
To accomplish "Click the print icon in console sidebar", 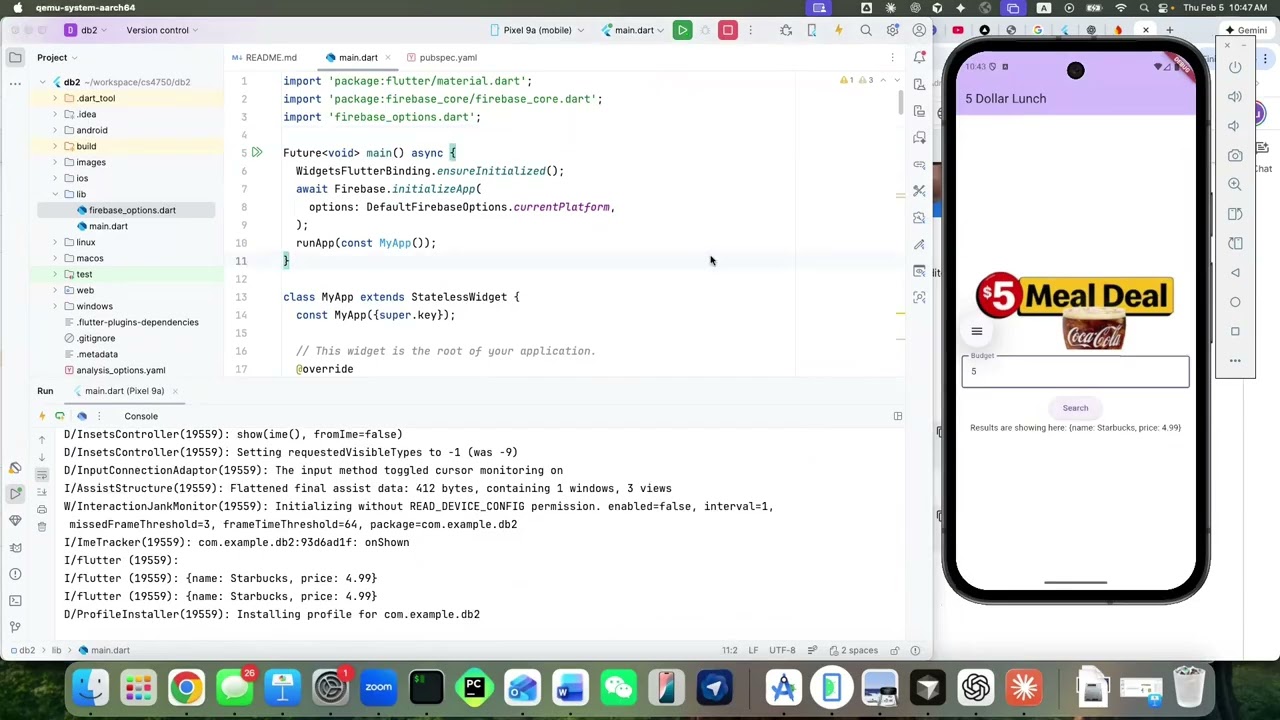I will [42, 509].
